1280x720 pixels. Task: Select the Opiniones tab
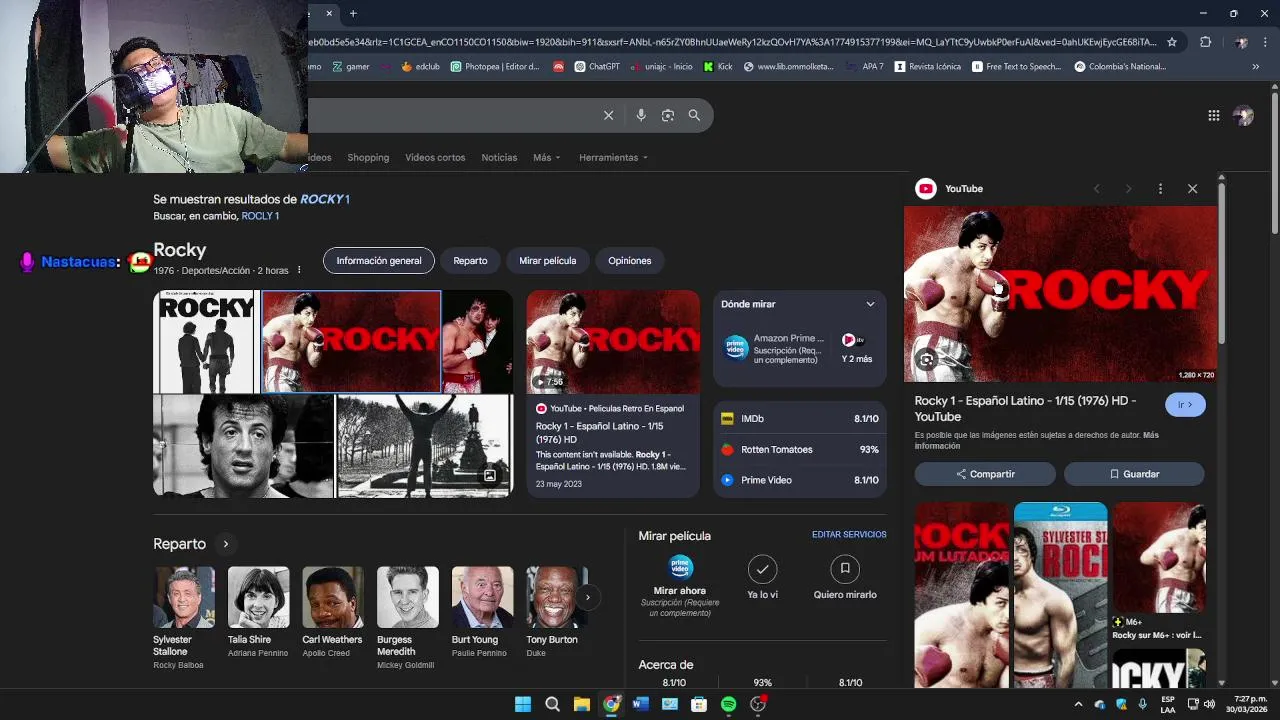click(630, 261)
